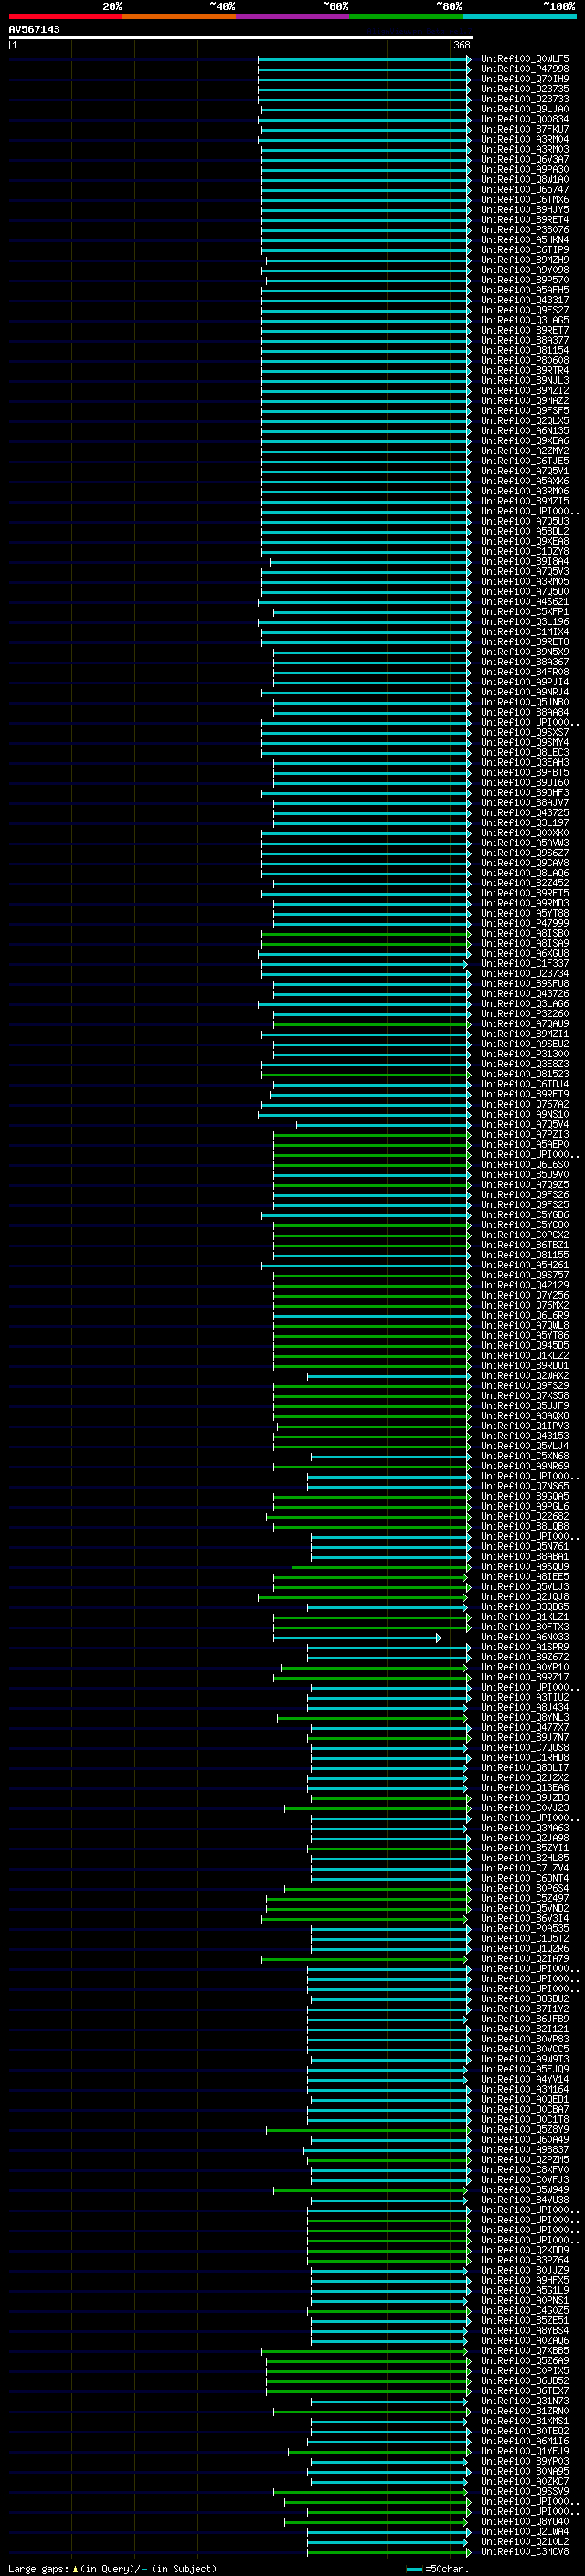Click the alignment bar for UniRef100_Q0WLF5
The height and width of the screenshot is (2576, 585).
click(364, 59)
